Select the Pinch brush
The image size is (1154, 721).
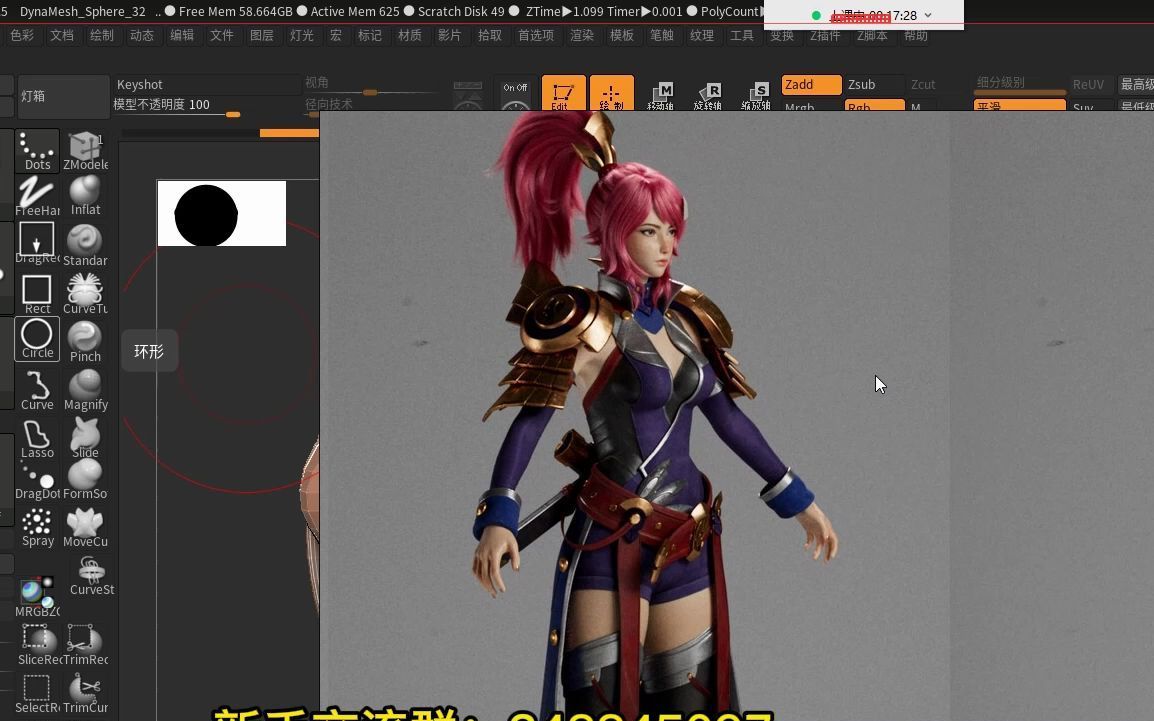coord(85,338)
